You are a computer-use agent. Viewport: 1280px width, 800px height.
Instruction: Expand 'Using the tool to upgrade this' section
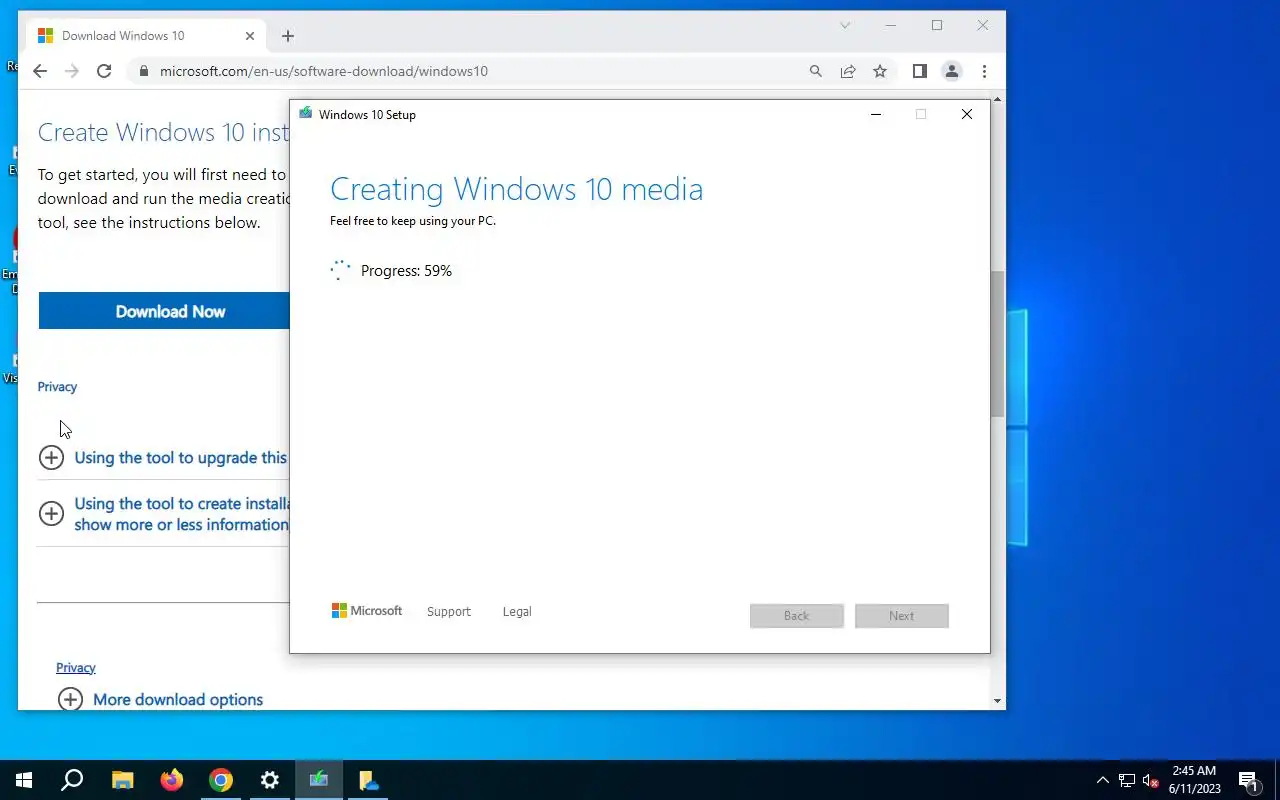(x=163, y=457)
